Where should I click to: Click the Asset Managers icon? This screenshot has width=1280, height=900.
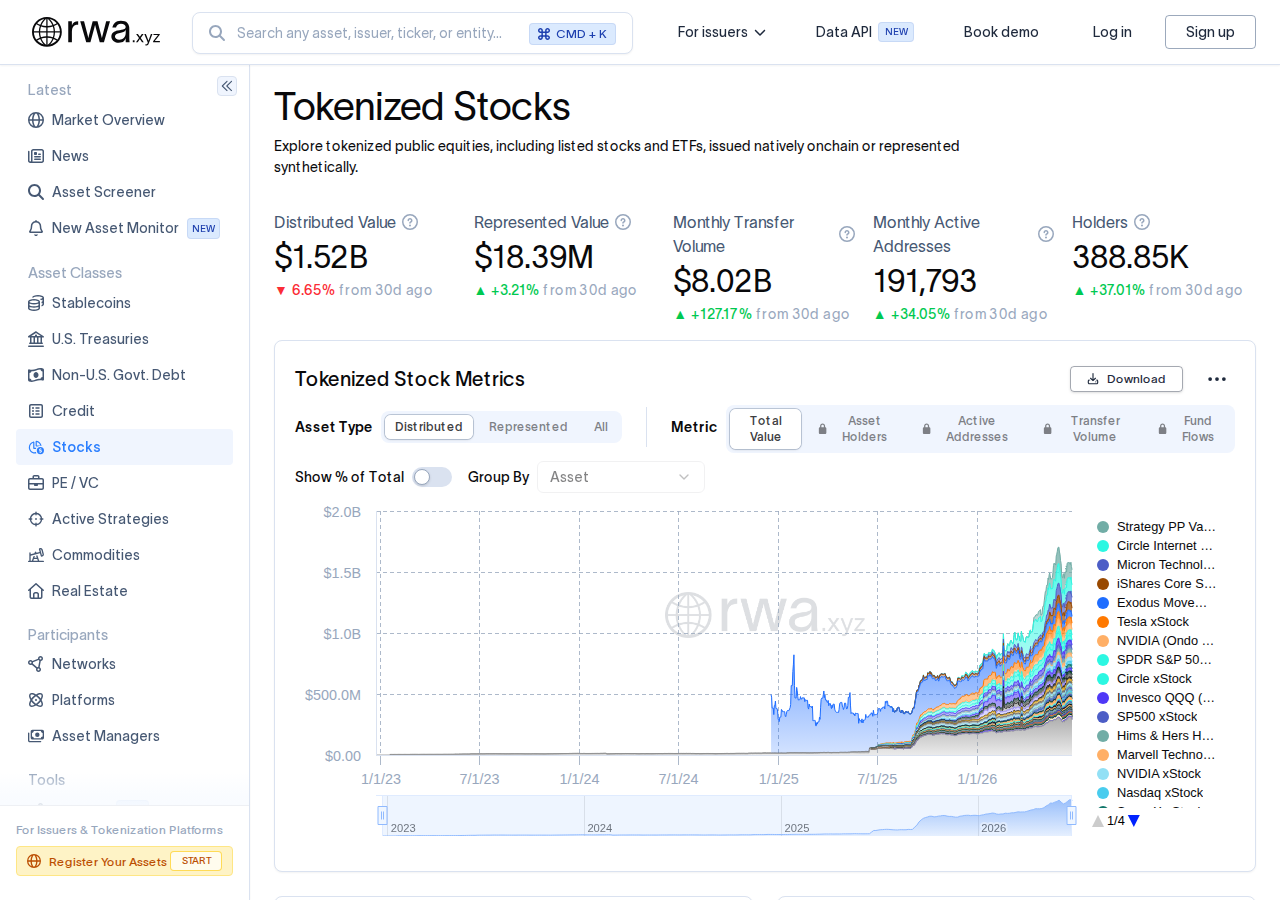point(36,736)
